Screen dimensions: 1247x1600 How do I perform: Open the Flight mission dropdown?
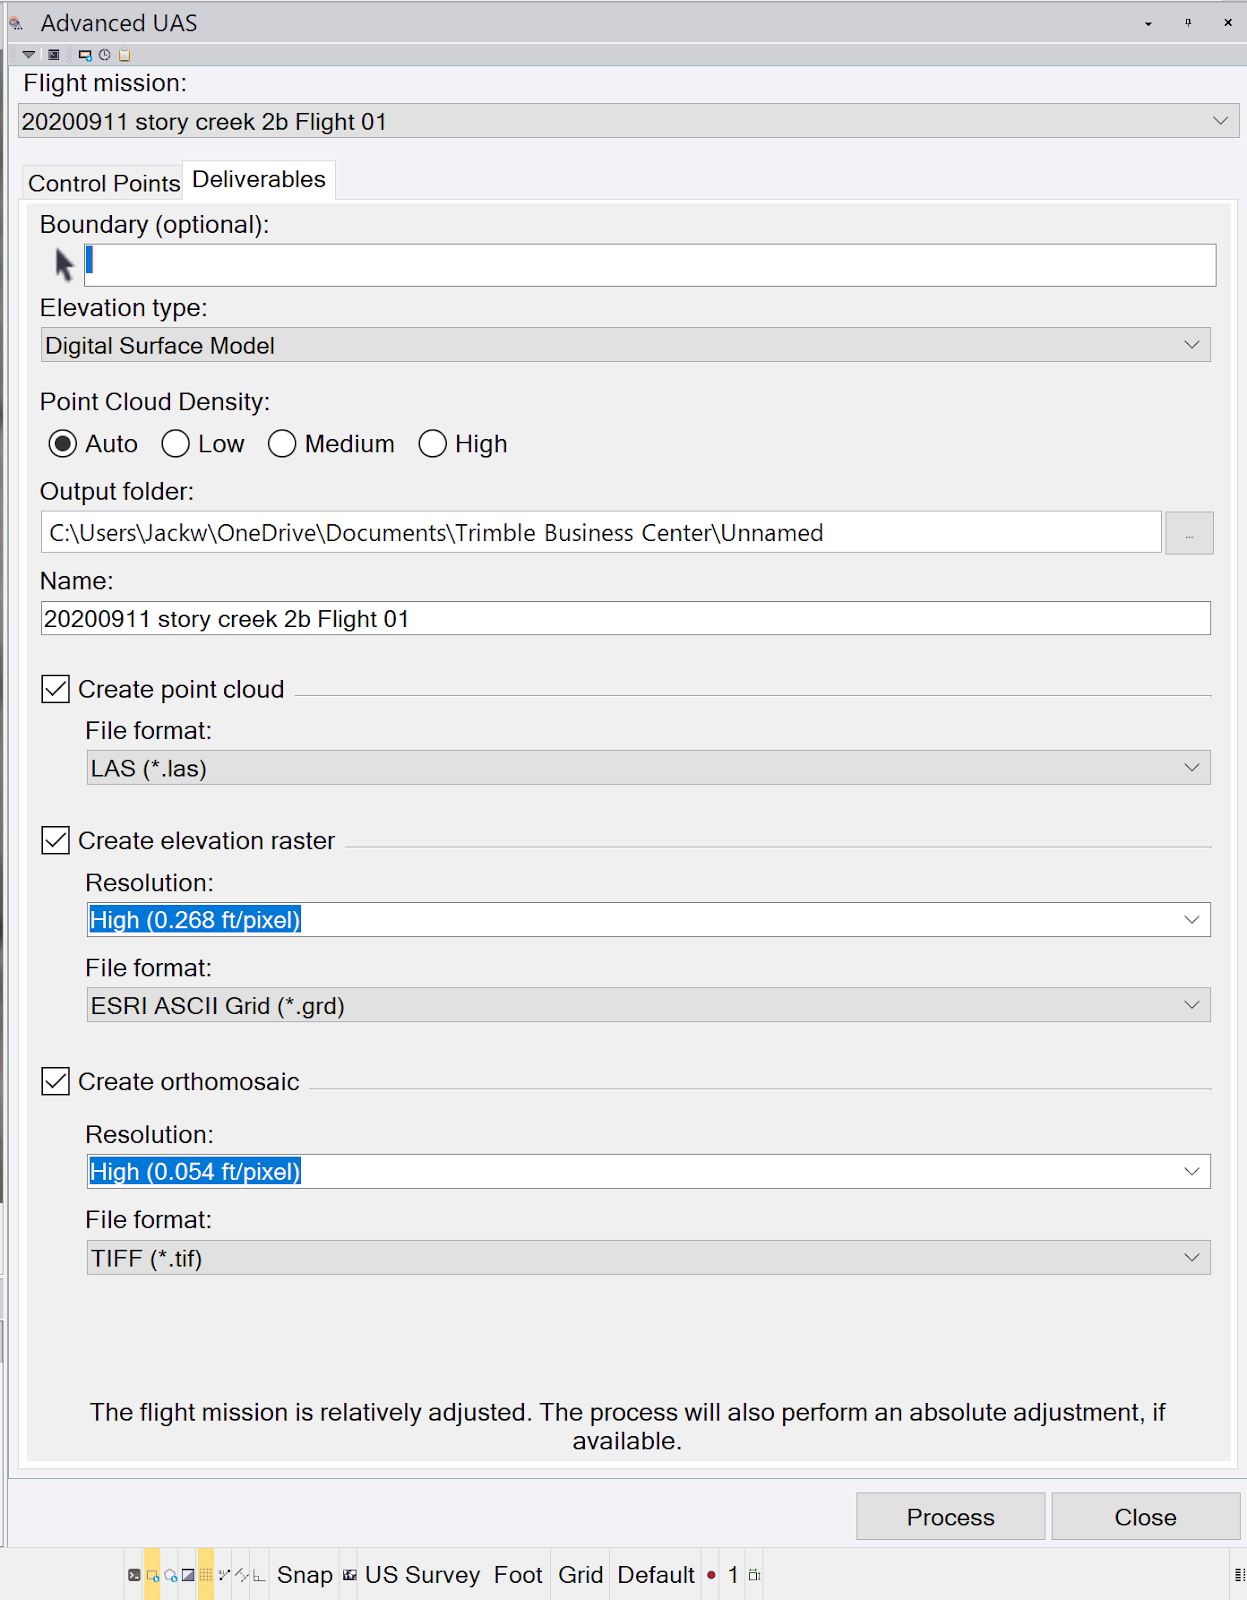point(628,121)
